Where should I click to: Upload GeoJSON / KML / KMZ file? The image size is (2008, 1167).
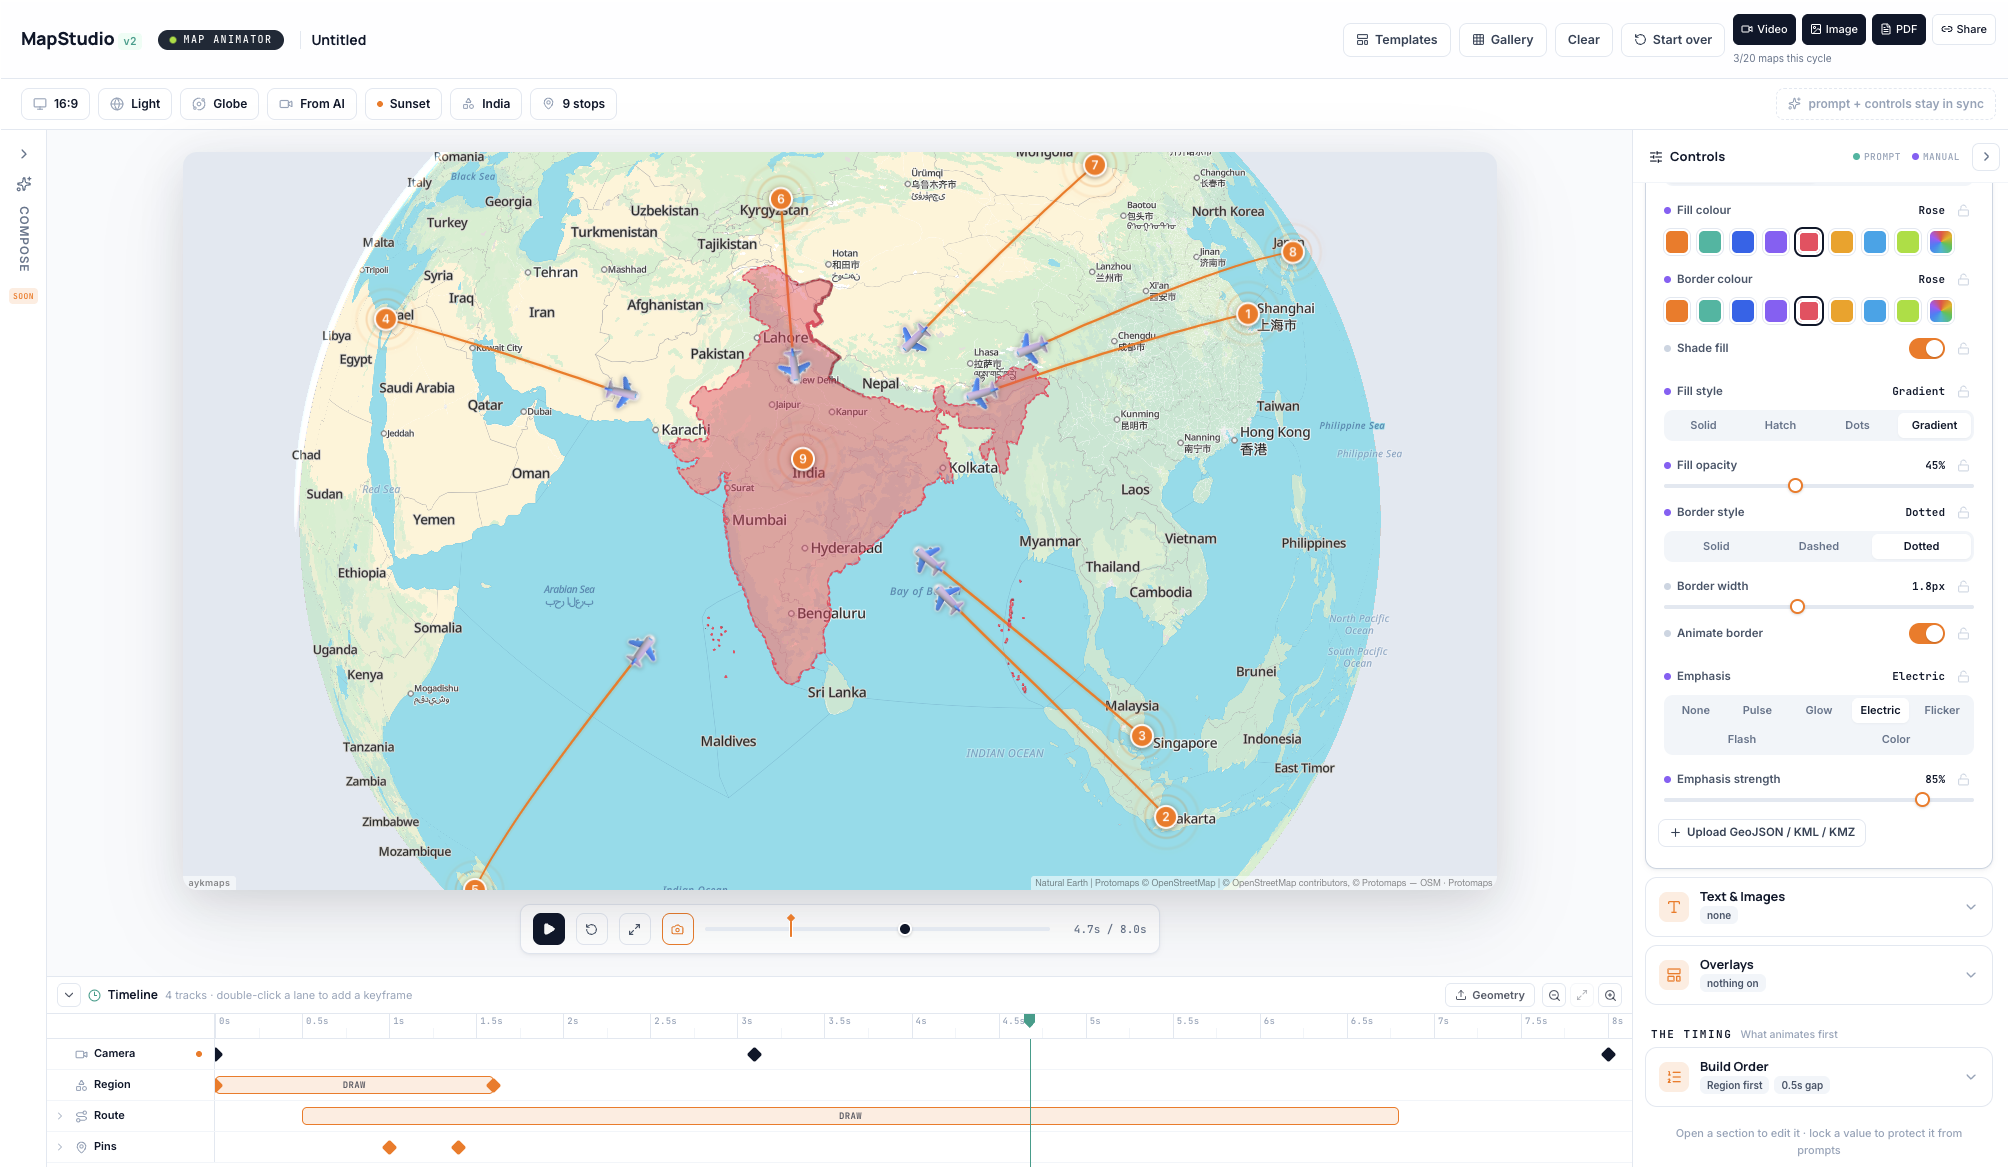click(1762, 833)
